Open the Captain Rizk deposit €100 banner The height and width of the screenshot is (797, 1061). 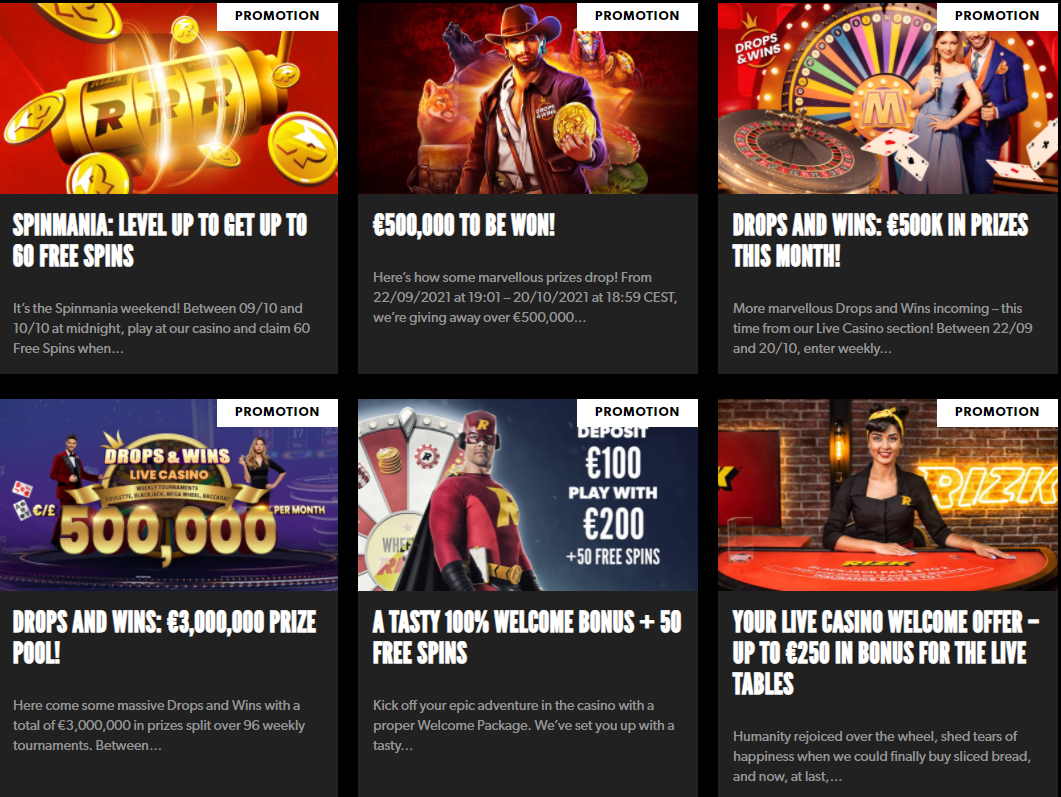click(x=528, y=495)
